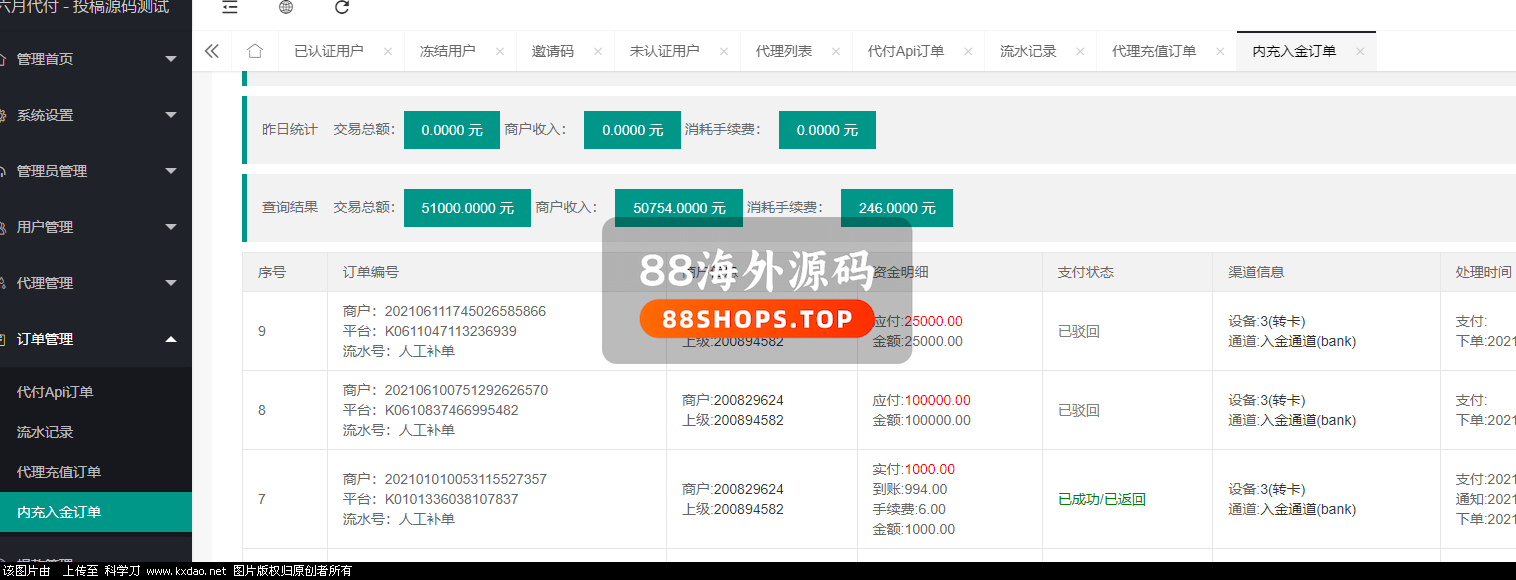Click the 88SHOPS.TOP orange button

(756, 319)
